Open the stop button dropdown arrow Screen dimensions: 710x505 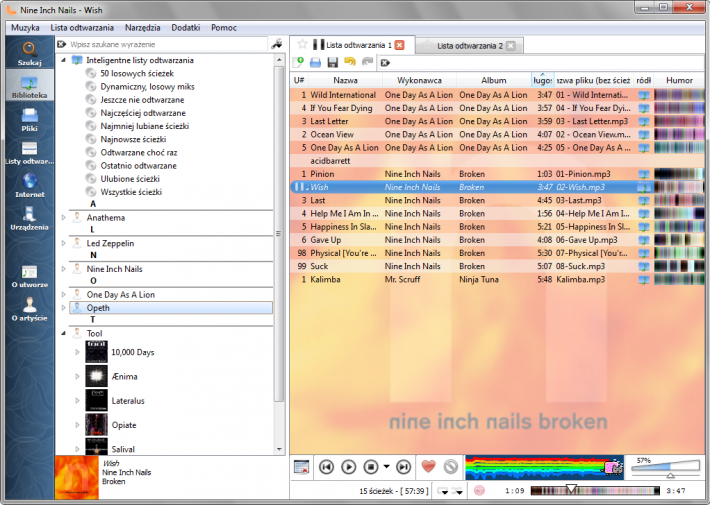point(386,466)
